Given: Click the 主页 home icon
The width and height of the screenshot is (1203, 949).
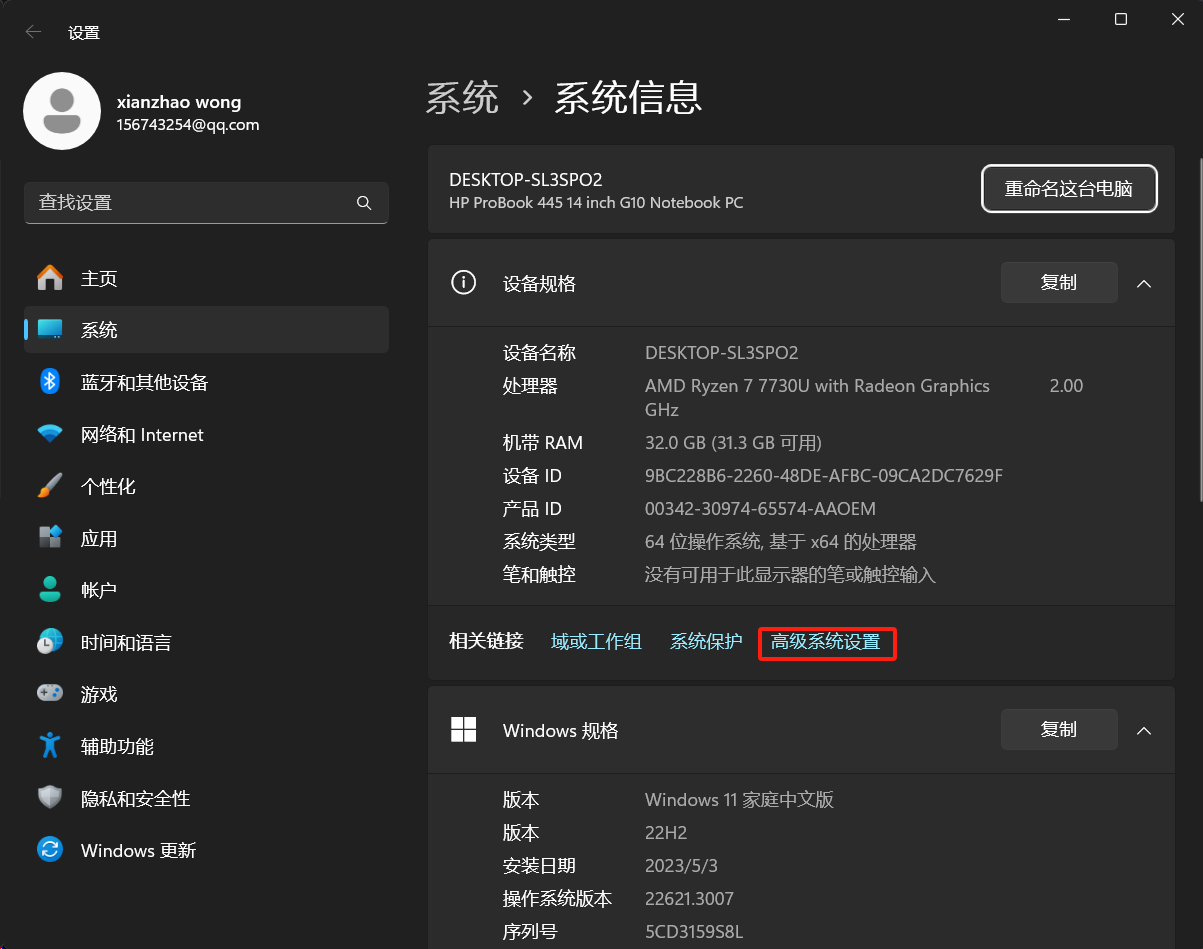Looking at the screenshot, I should [x=50, y=278].
